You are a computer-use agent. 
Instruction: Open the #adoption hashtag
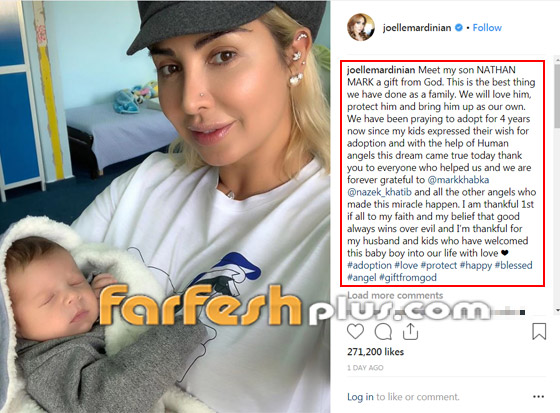[369, 265]
